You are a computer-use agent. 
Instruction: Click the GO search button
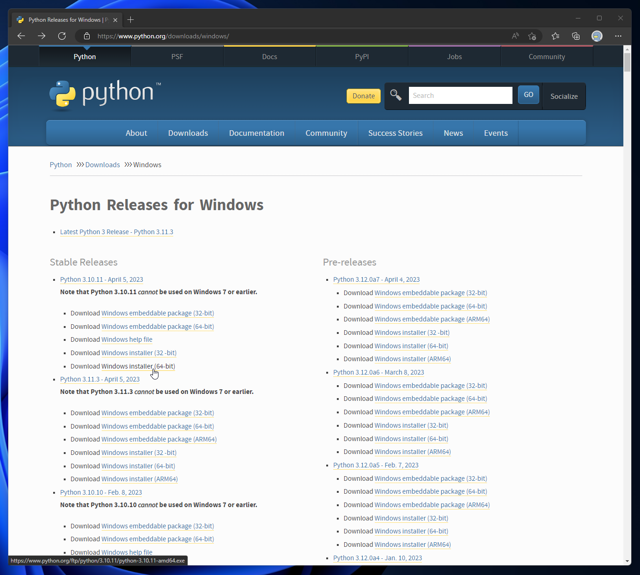(528, 95)
